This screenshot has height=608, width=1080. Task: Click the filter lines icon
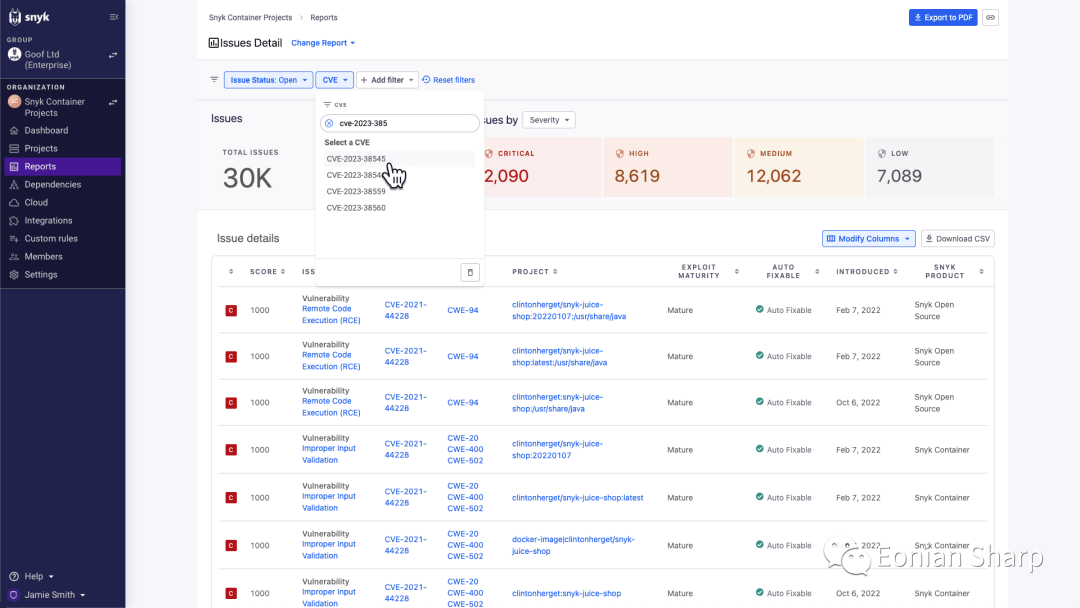214,80
